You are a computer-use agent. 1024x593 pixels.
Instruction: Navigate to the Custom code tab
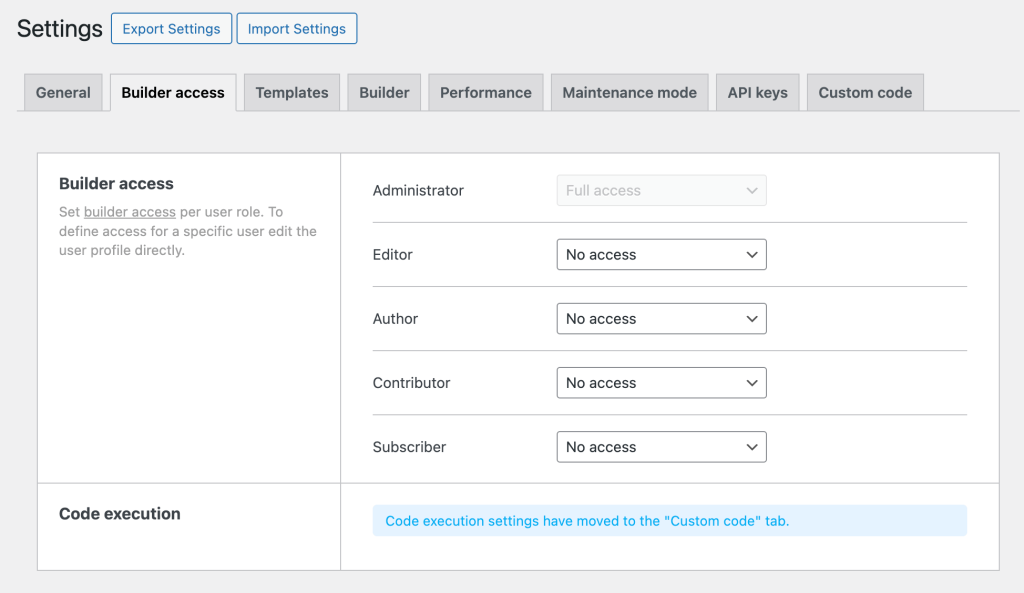click(x=865, y=93)
